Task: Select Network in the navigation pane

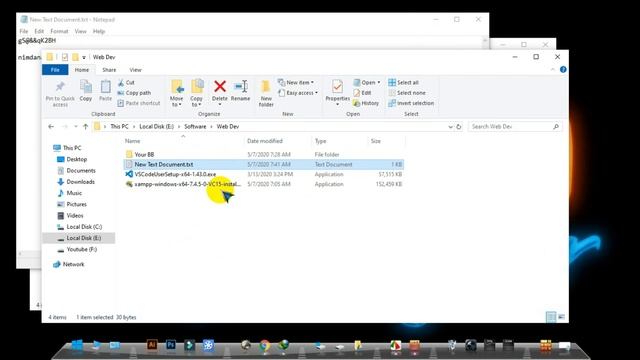Action: click(73, 264)
